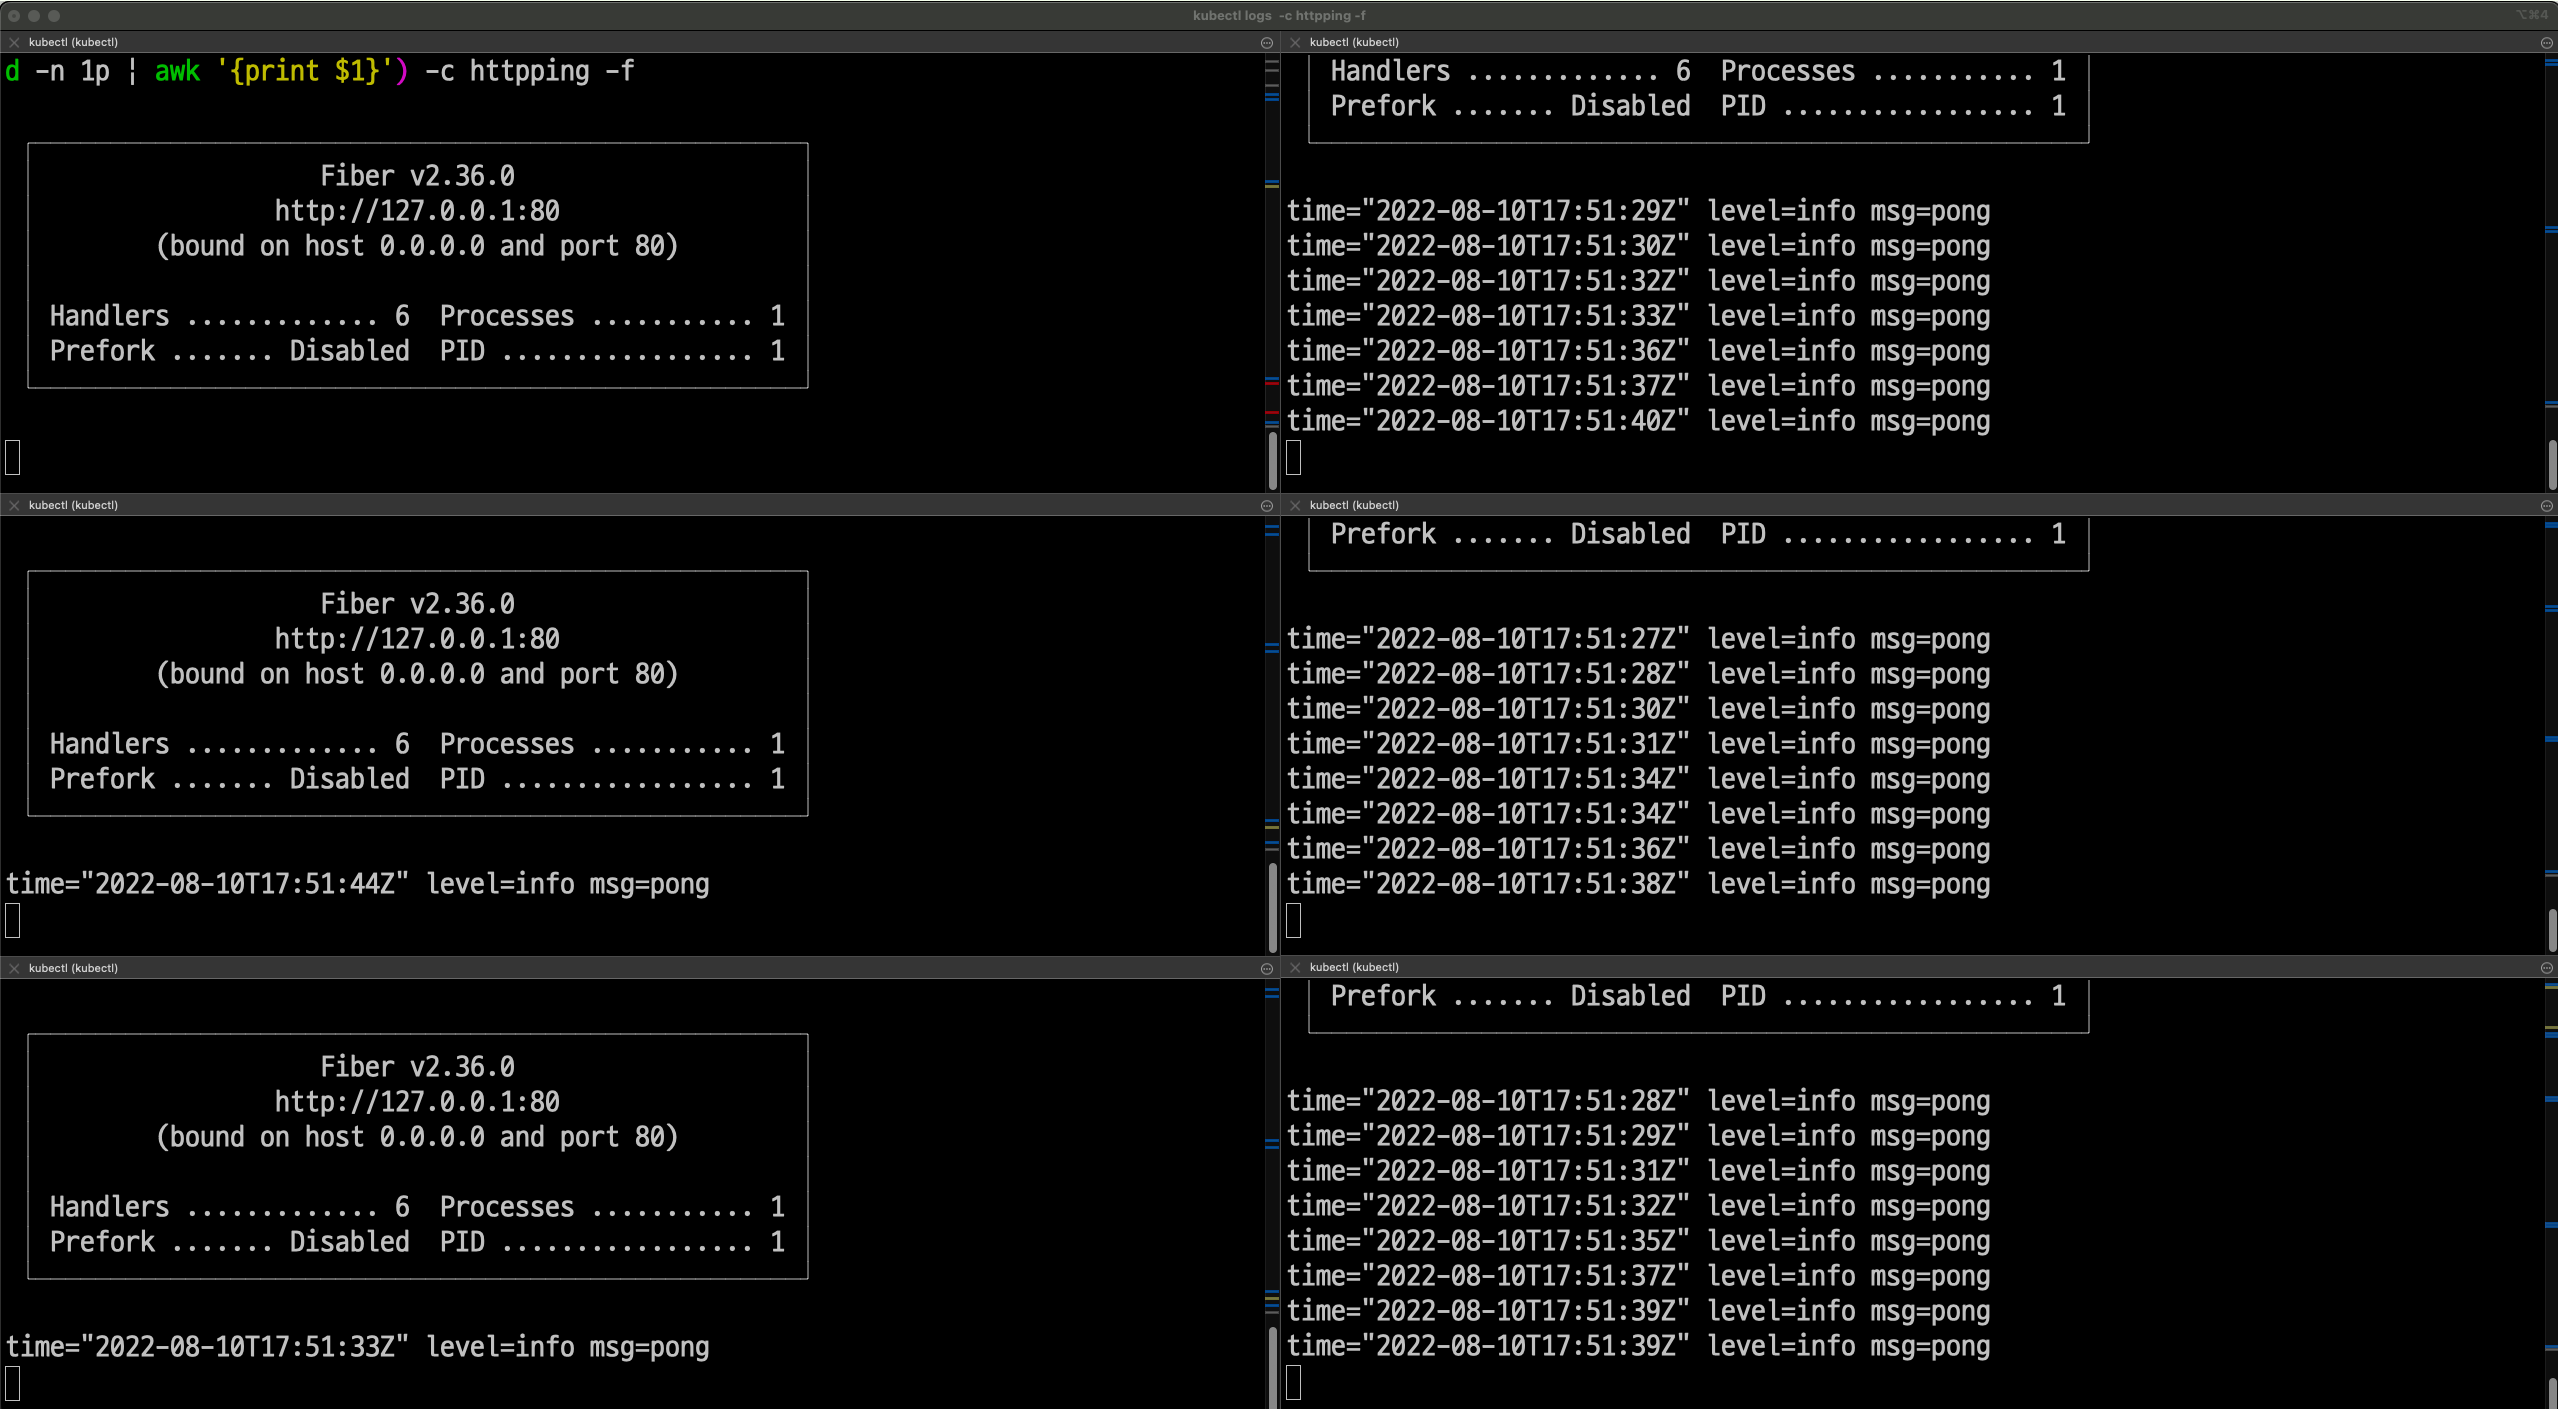Open the top-right pane's options menu icon

tap(2546, 43)
